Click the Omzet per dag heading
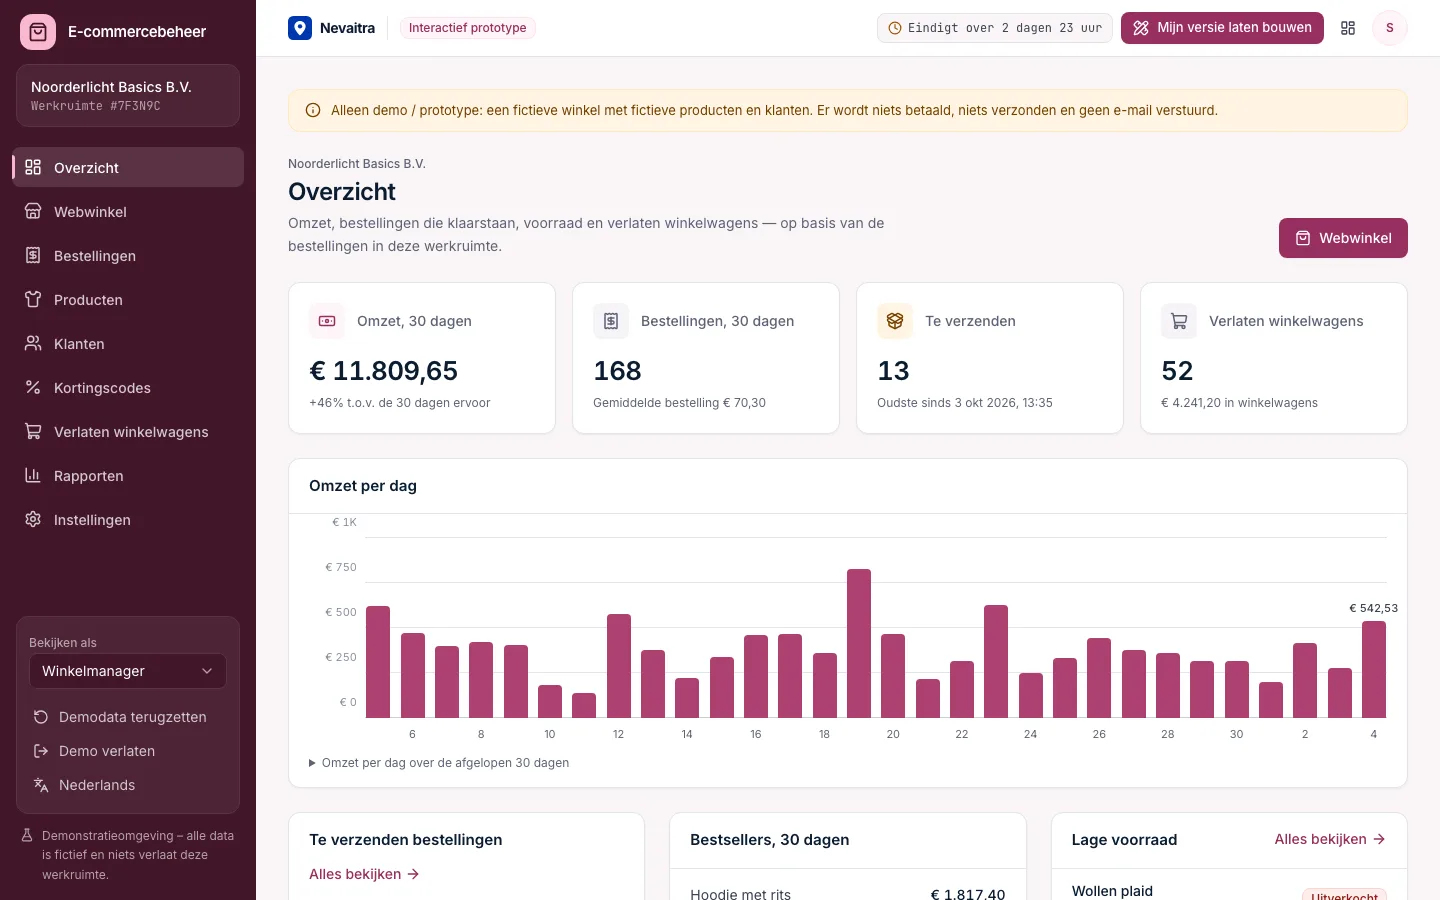 [363, 486]
